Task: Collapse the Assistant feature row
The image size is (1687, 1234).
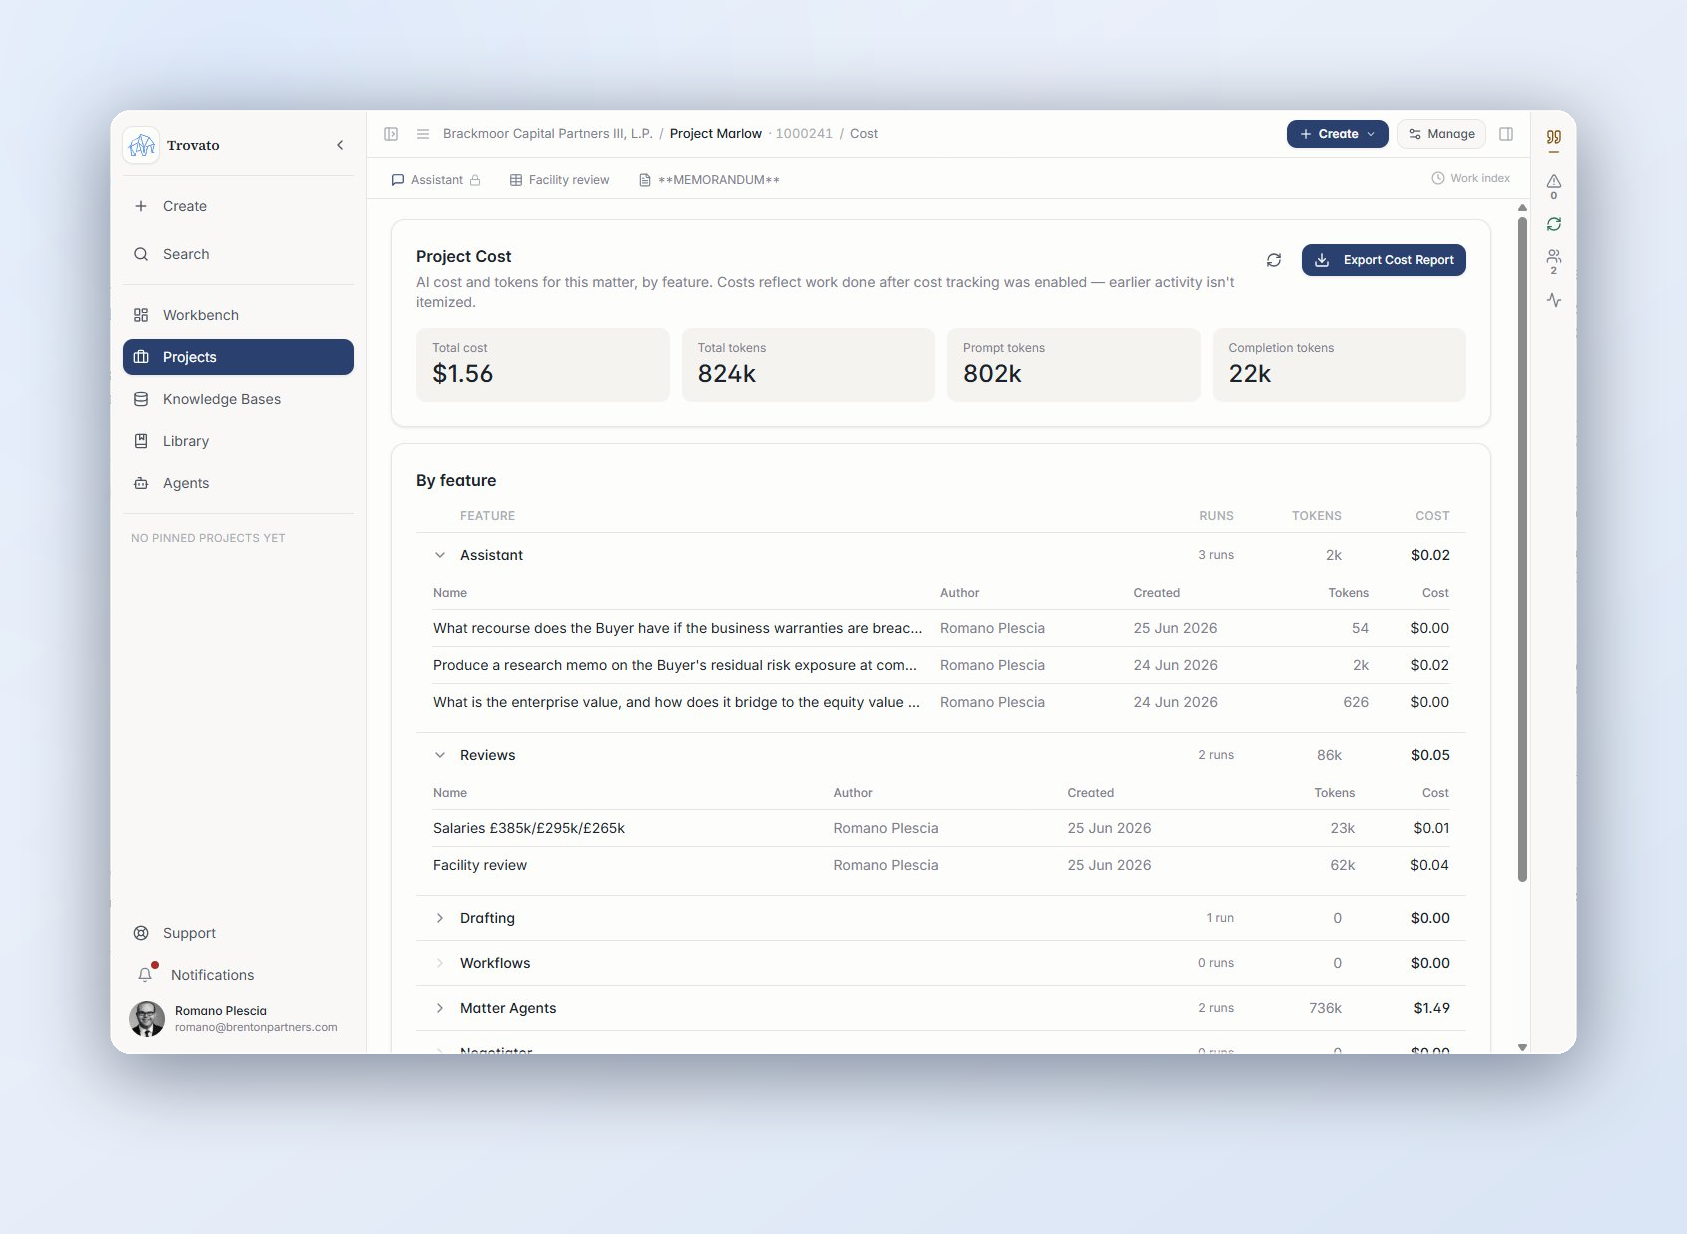Action: [x=440, y=555]
